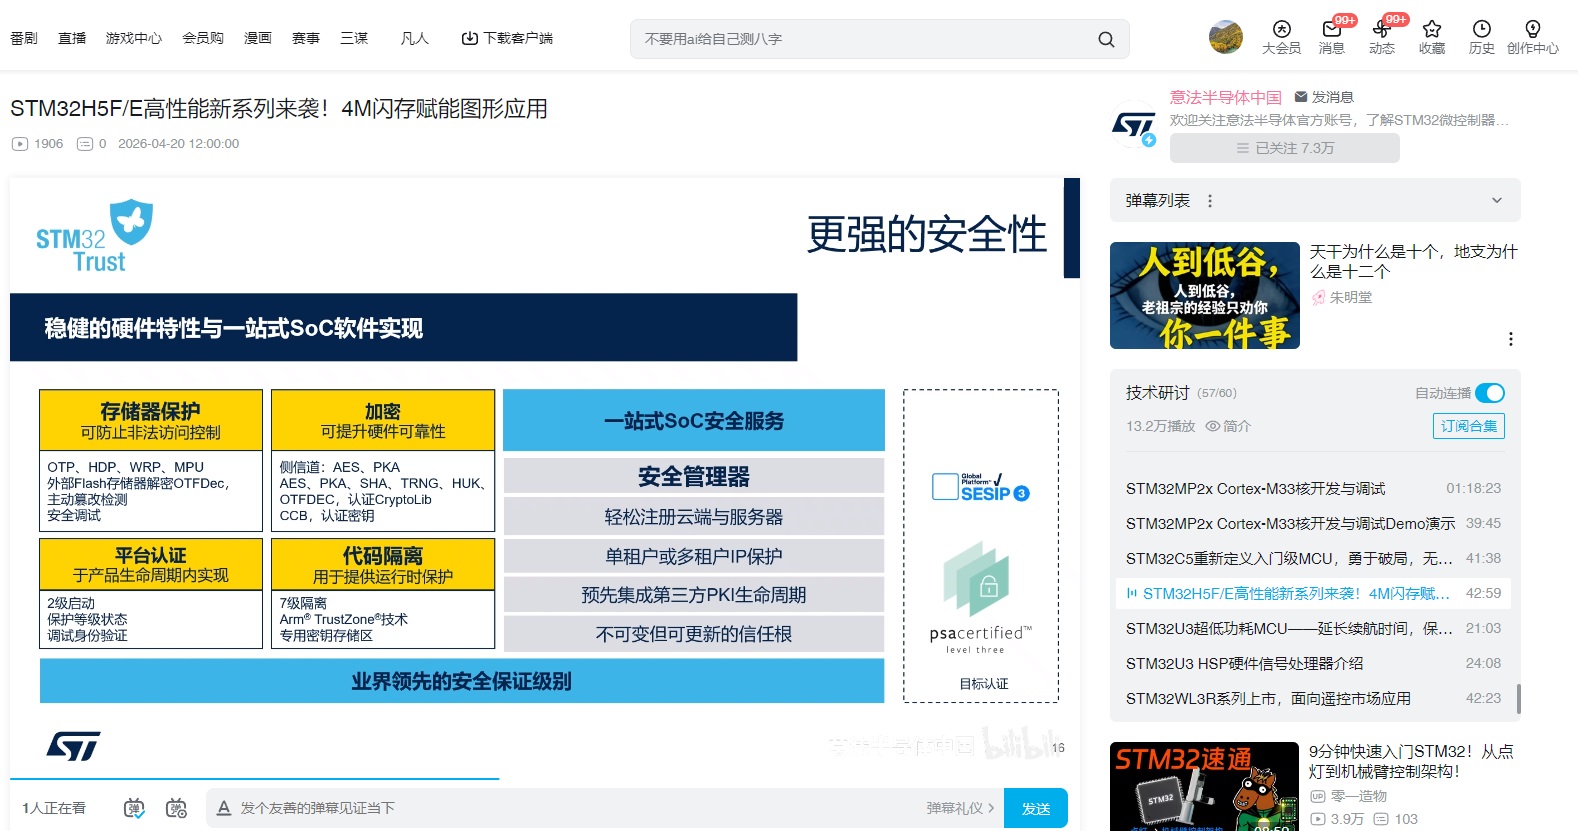Click the 意法半导体 ST uploader avatar
This screenshot has width=1578, height=831.
tap(1134, 125)
